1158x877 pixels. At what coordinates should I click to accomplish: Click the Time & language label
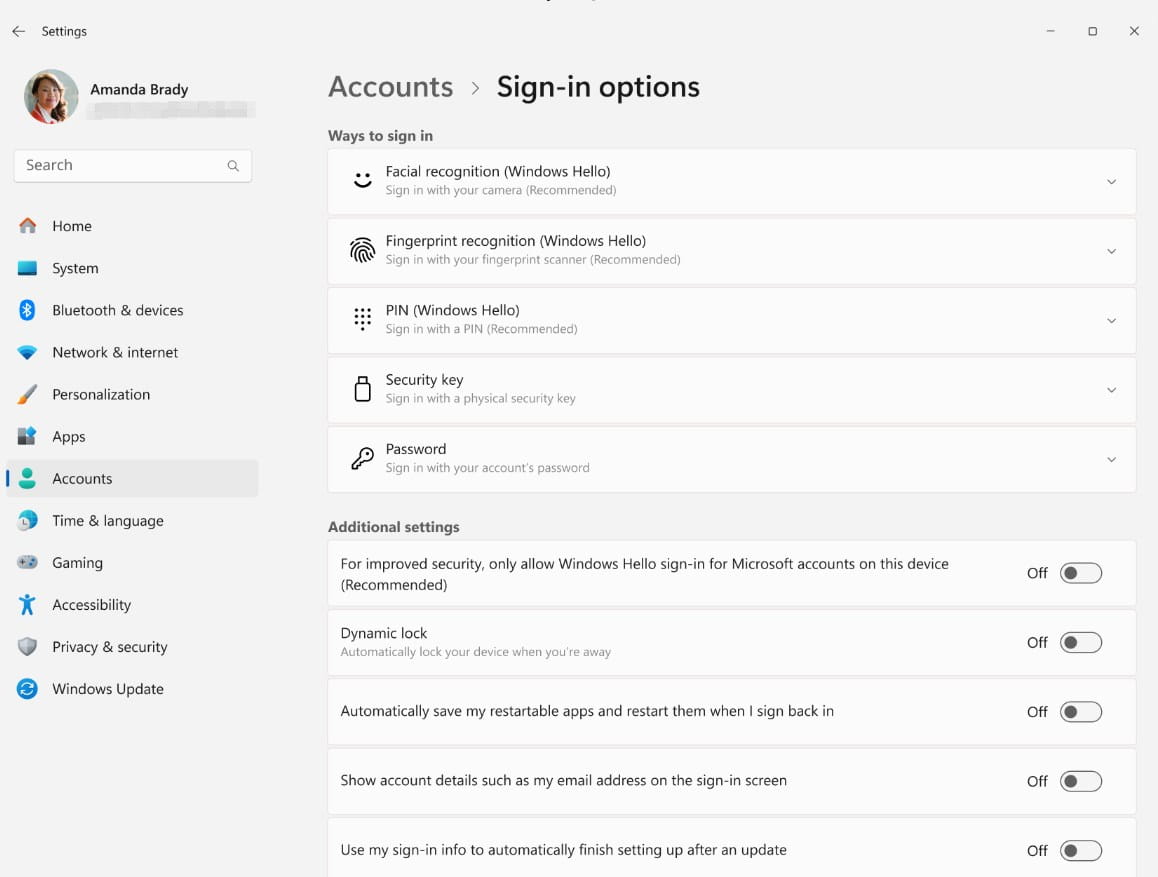tap(108, 521)
